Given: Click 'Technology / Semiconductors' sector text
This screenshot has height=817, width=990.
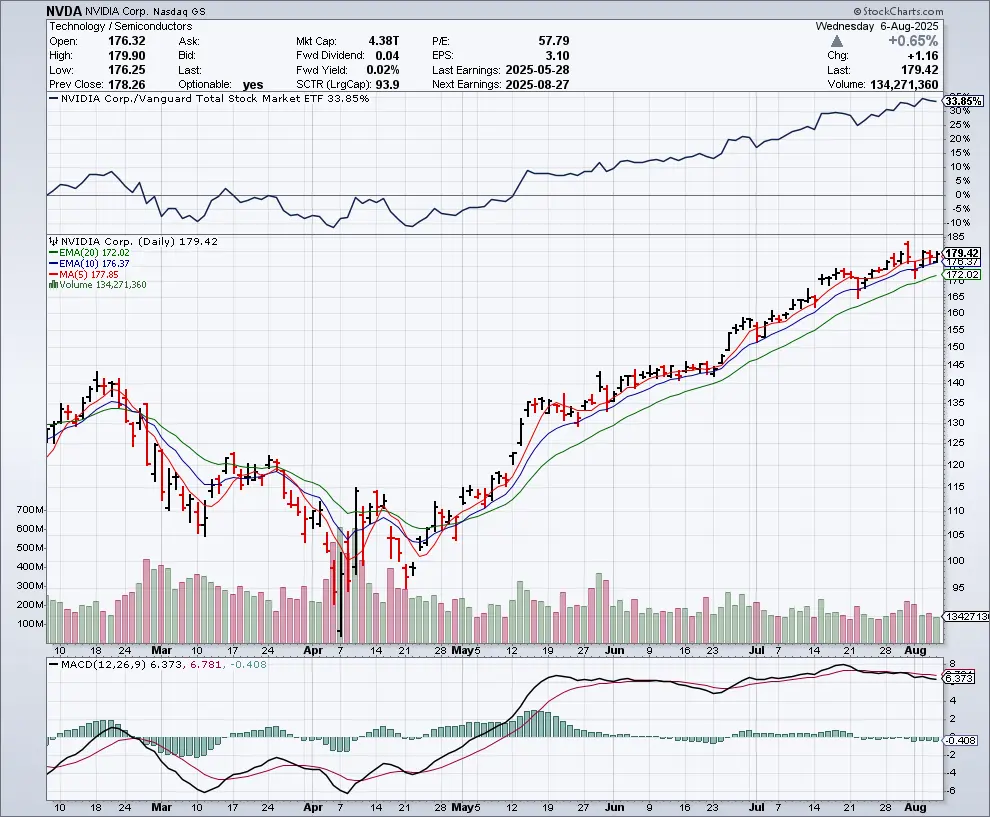Looking at the screenshot, I should 121,27.
